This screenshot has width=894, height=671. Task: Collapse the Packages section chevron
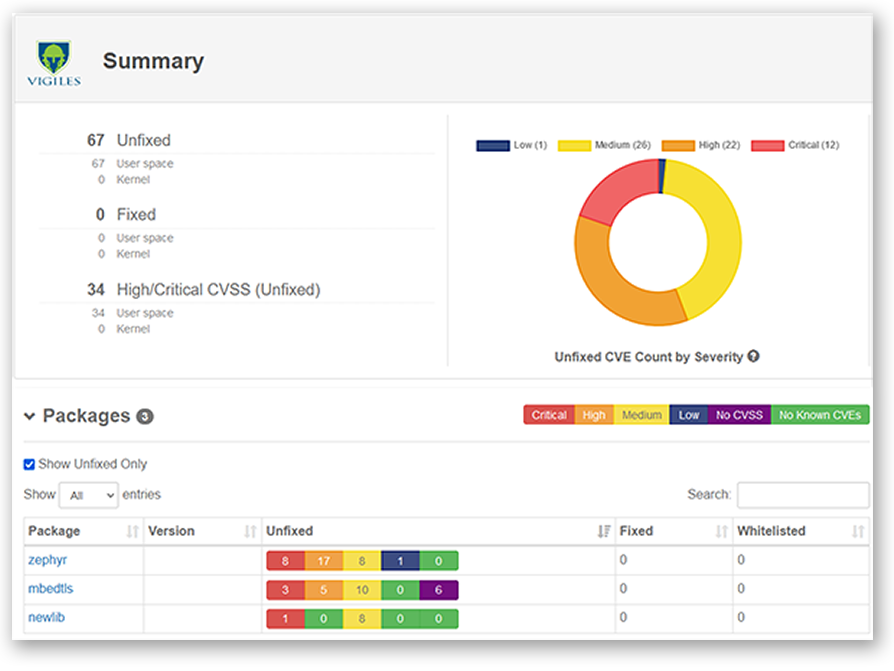coord(30,416)
